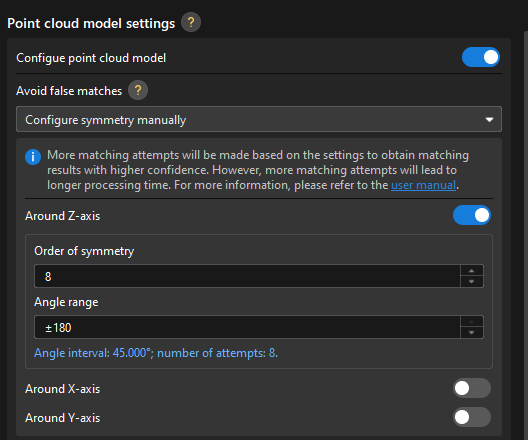Image resolution: width=528 pixels, height=440 pixels.
Task: Click the blue info icon beside the message
Action: pos(33,157)
